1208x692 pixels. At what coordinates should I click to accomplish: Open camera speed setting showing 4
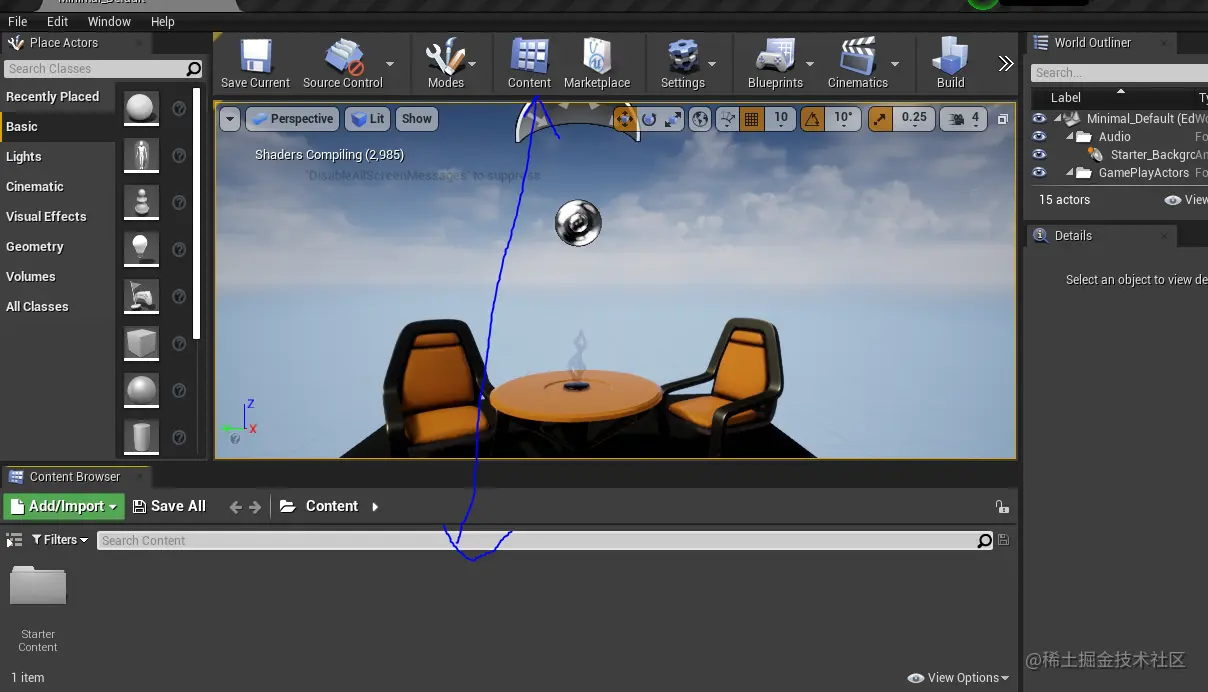[x=965, y=118]
